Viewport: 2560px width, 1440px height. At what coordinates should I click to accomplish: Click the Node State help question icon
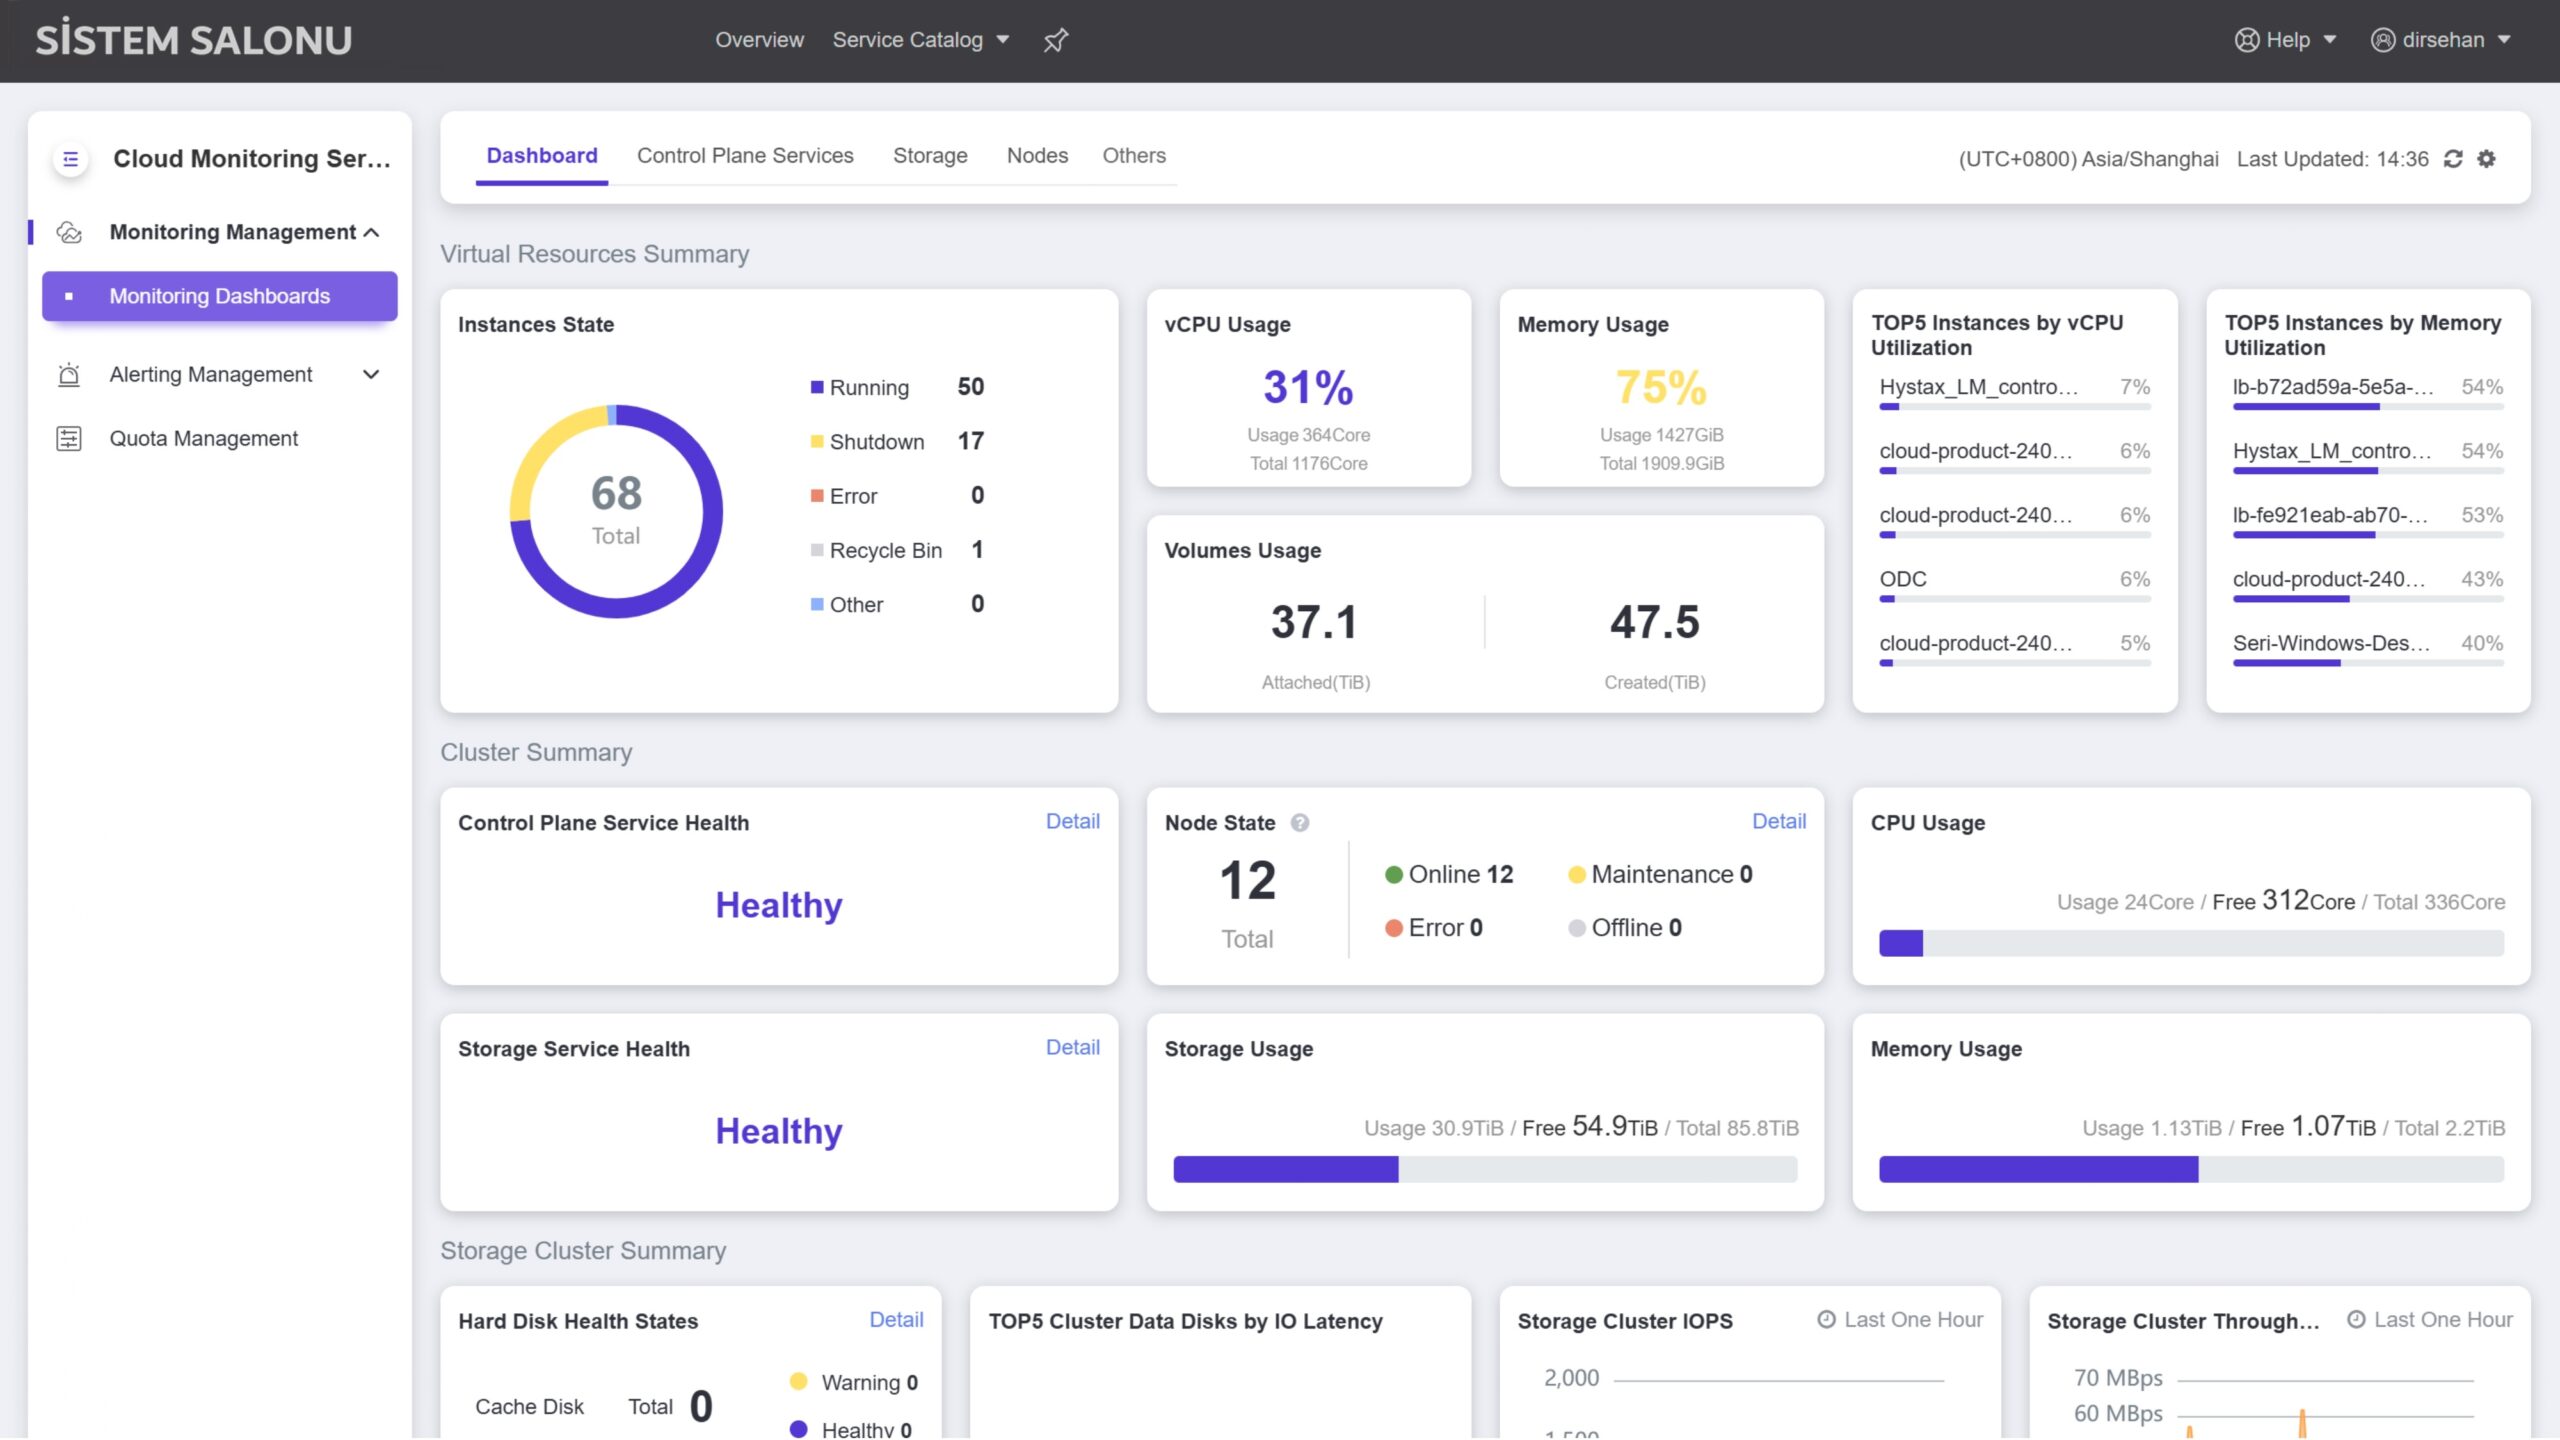pyautogui.click(x=1300, y=823)
